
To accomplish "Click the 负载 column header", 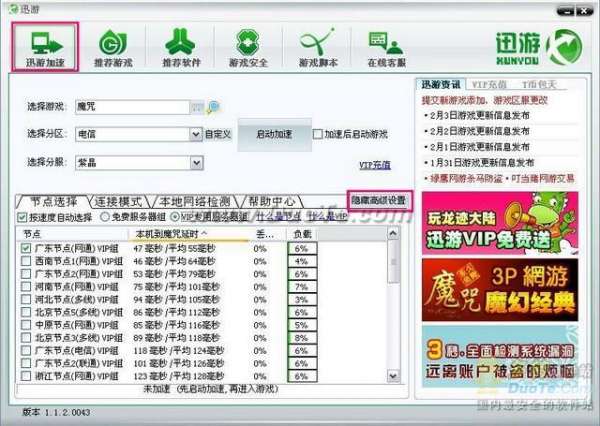I will coord(302,234).
